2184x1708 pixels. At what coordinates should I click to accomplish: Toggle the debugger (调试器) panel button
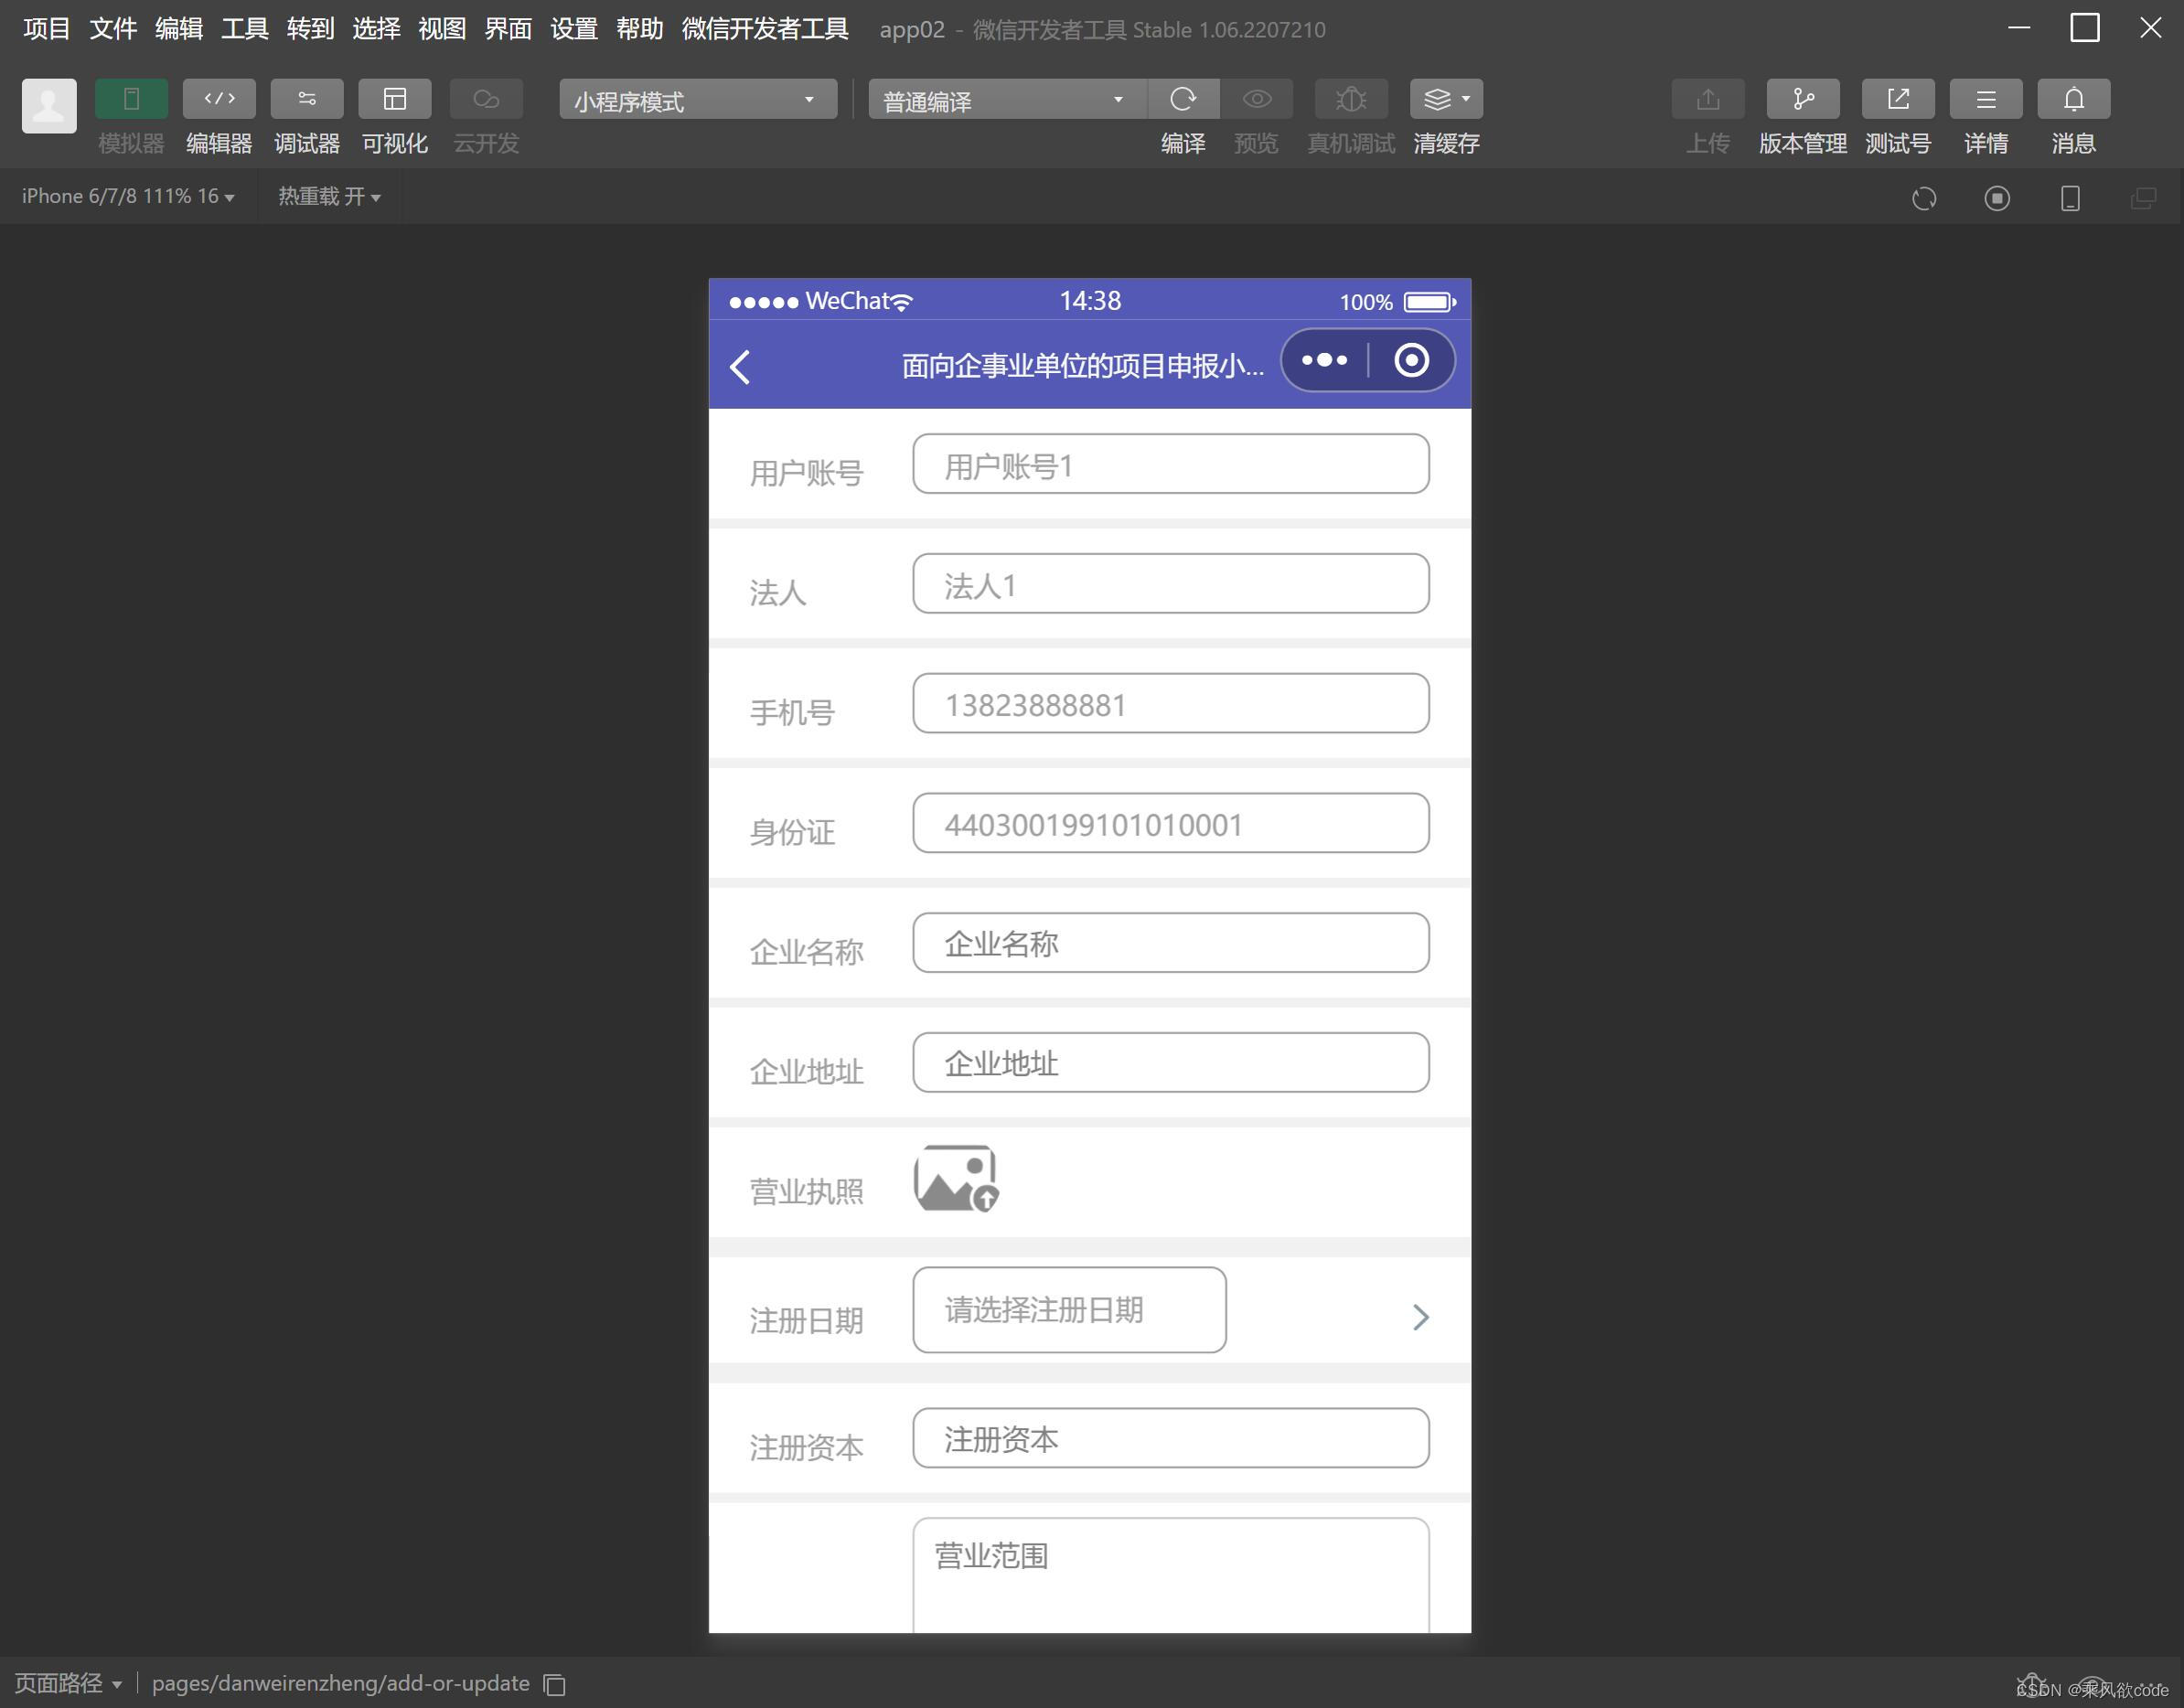pos(306,99)
